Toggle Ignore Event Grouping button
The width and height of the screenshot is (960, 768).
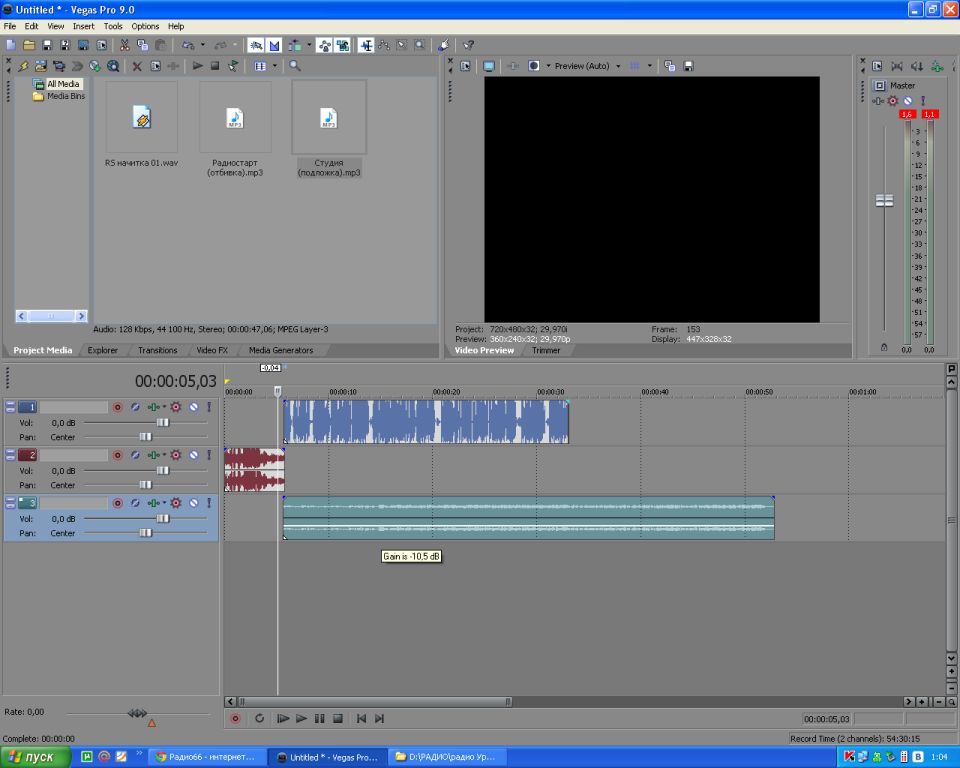[x=343, y=45]
